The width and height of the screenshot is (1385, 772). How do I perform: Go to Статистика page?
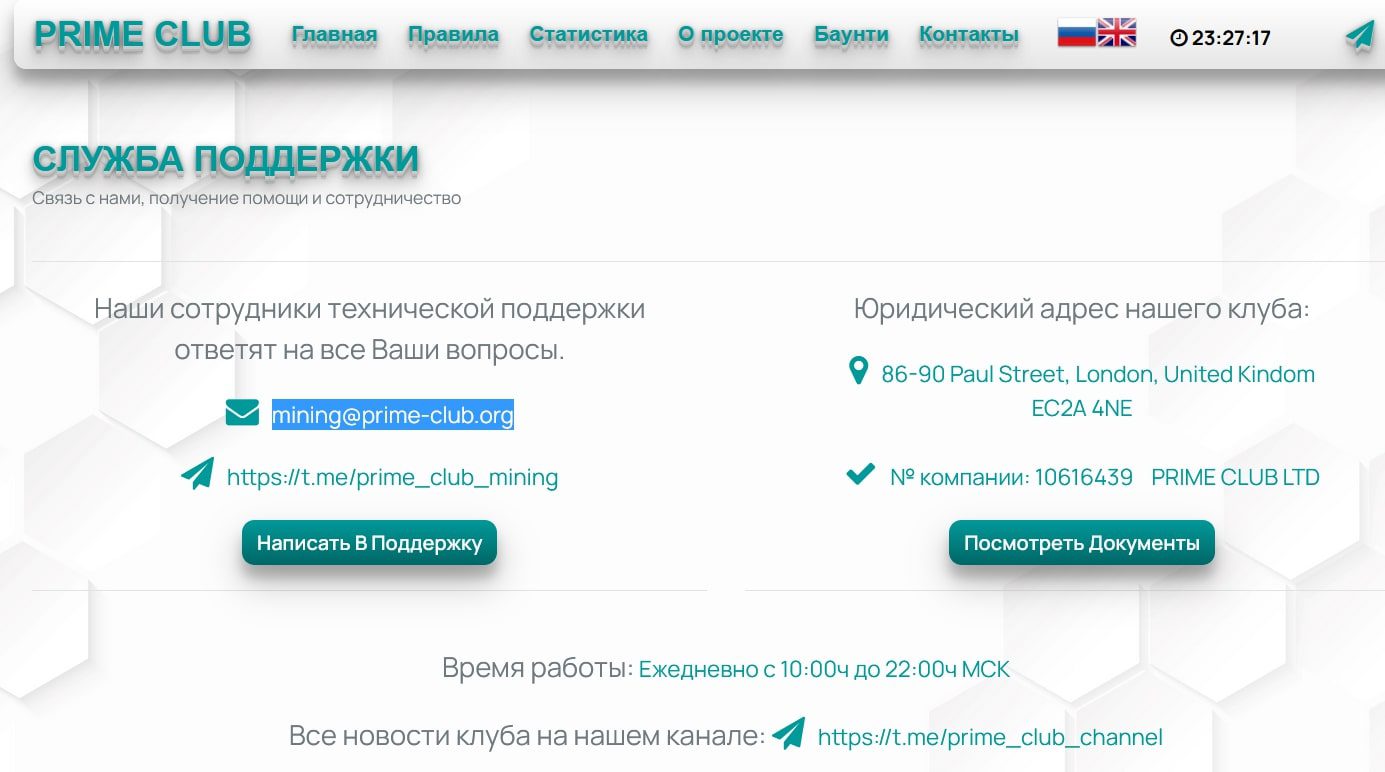[588, 35]
